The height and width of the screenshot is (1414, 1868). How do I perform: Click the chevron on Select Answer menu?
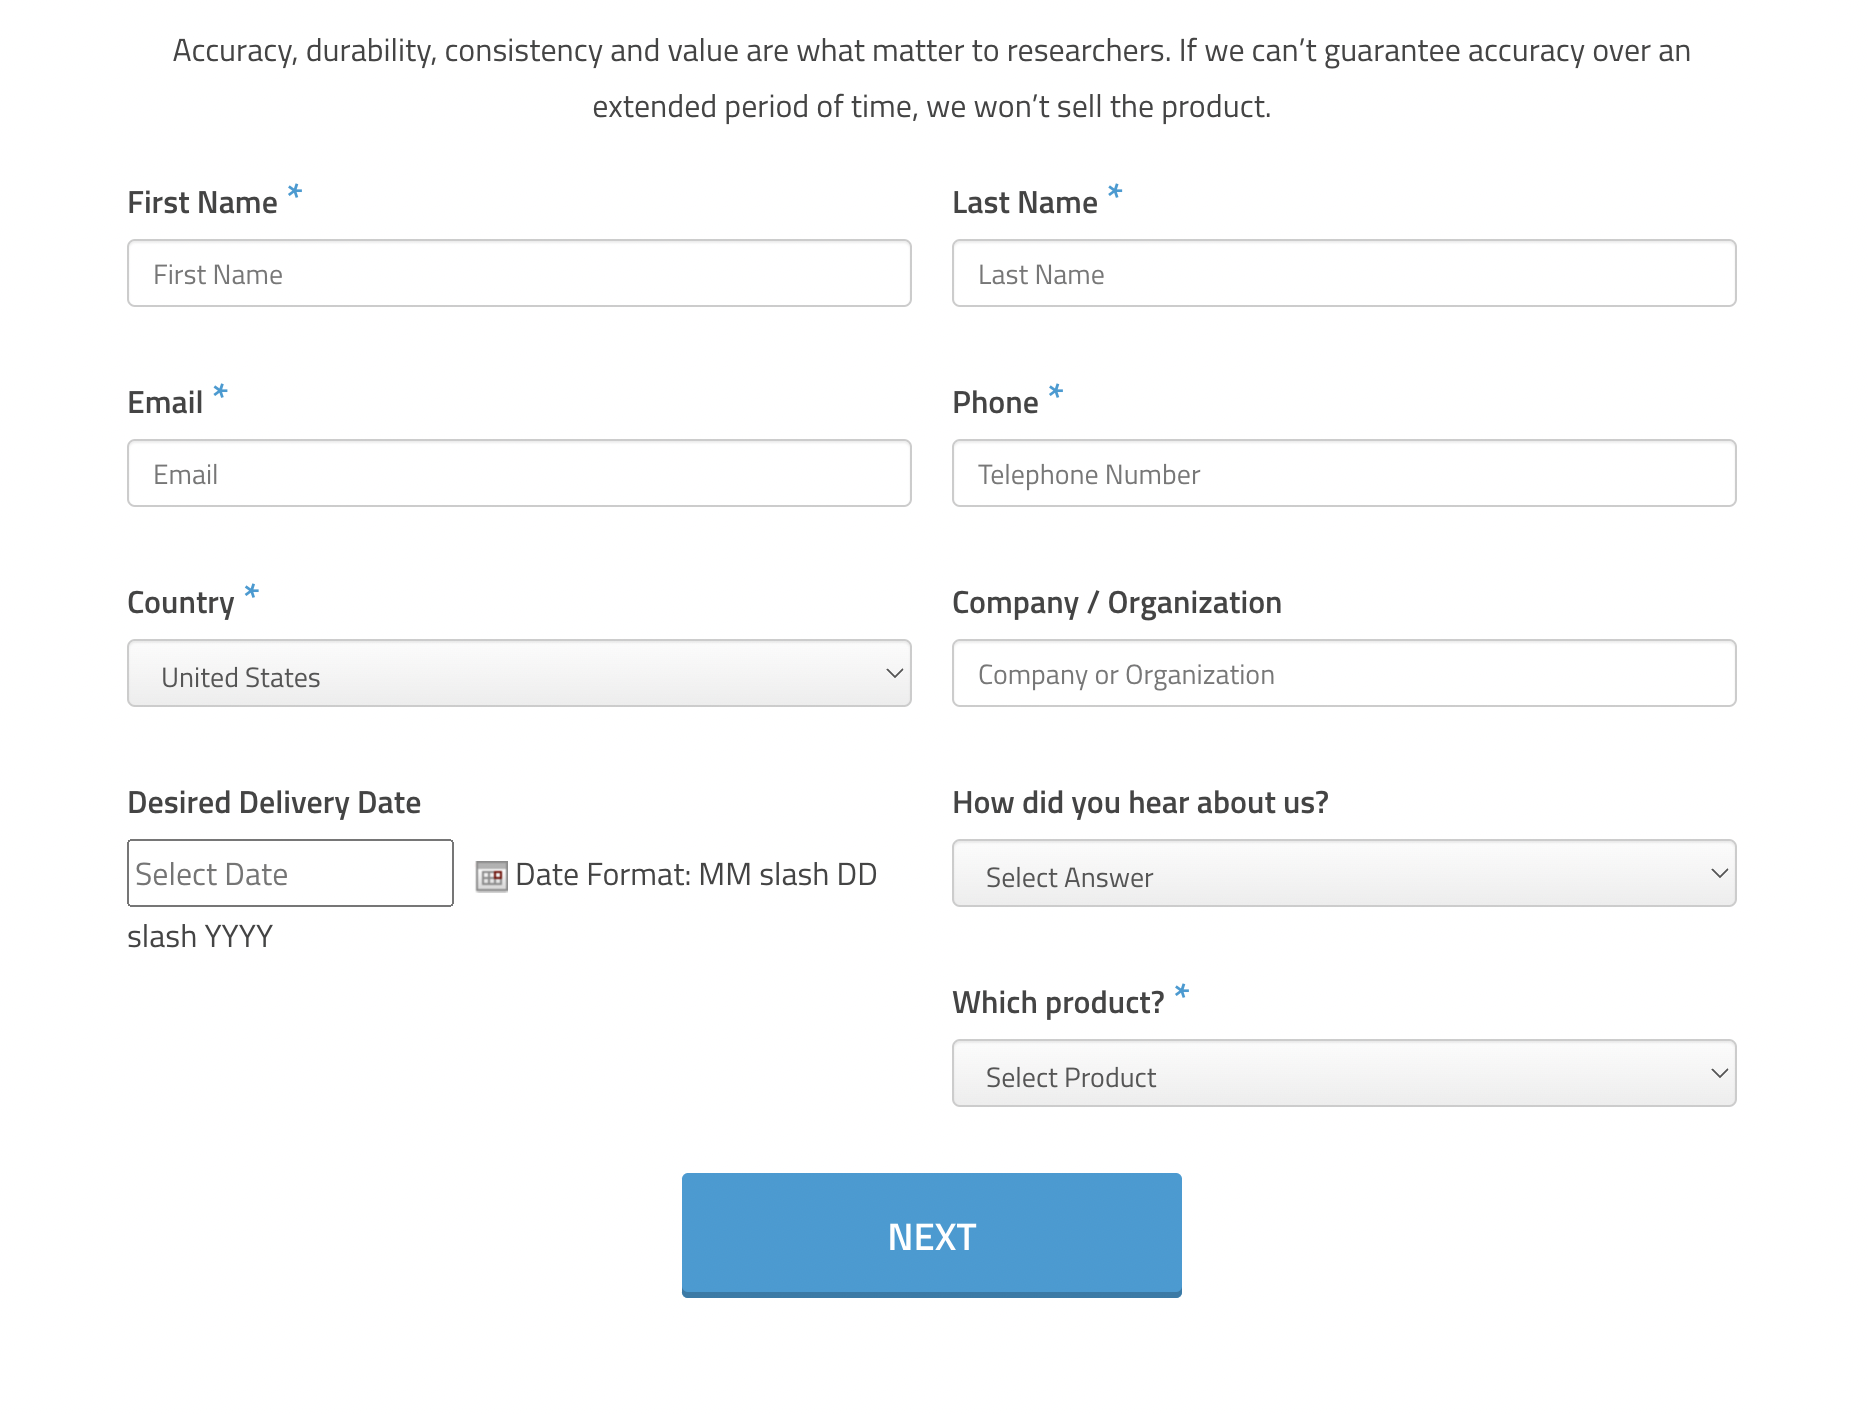[x=1720, y=873]
